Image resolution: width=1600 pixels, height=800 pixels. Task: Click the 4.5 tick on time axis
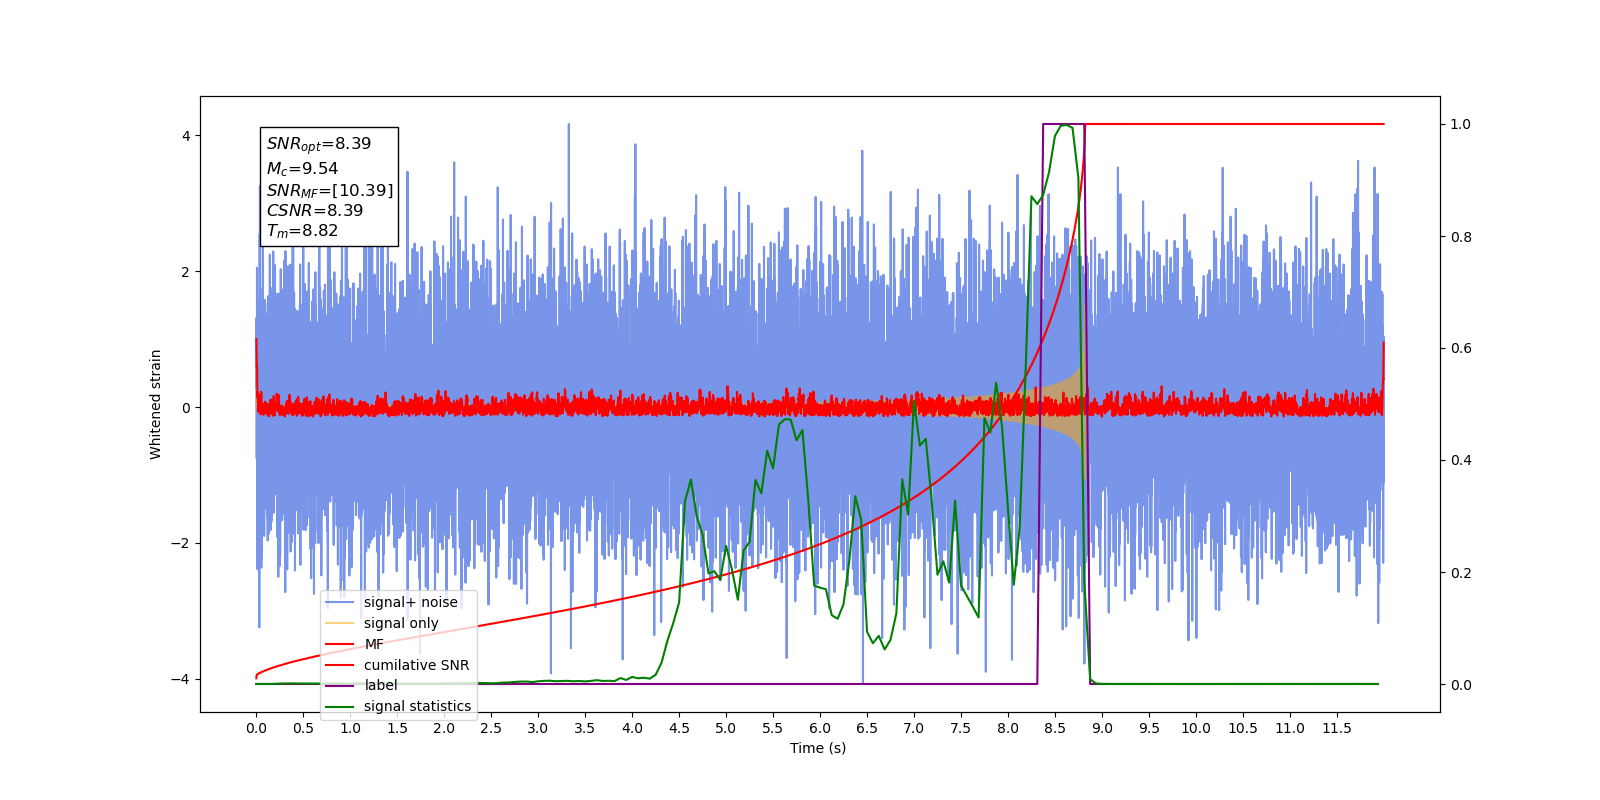pyautogui.click(x=679, y=728)
